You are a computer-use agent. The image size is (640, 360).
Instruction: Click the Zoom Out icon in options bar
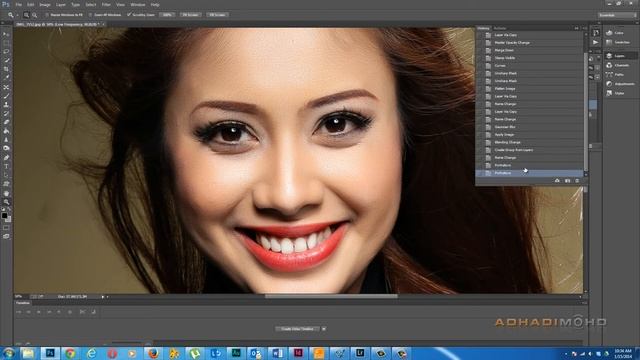35,15
